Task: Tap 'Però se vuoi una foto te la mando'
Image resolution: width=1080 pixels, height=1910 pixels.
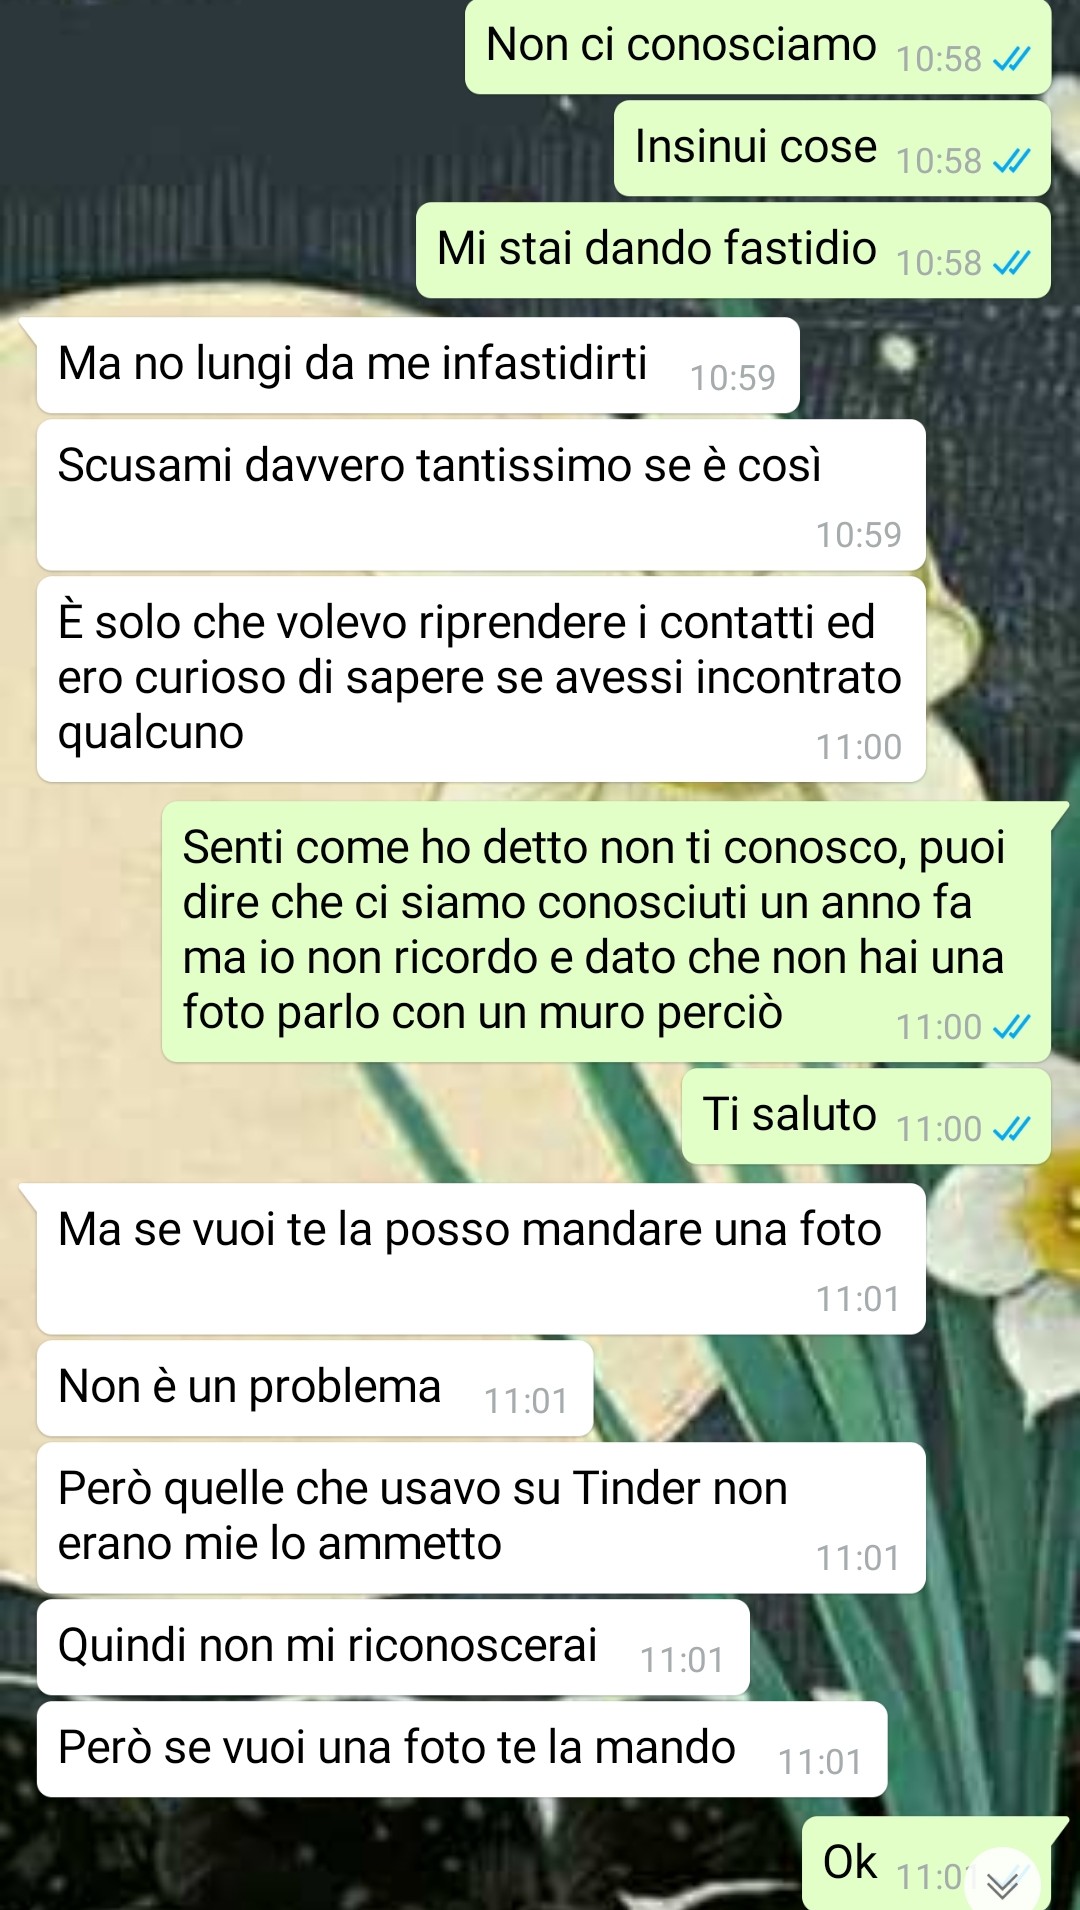Action: [462, 1749]
